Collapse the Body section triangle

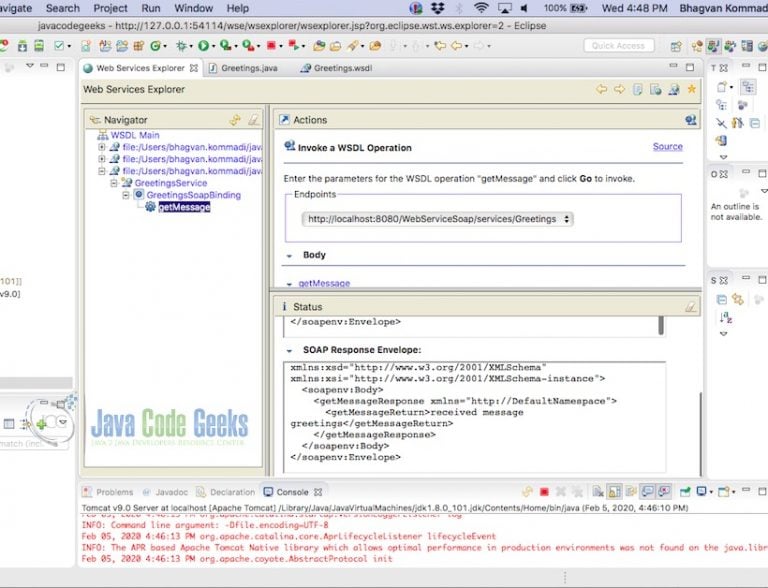pos(289,255)
